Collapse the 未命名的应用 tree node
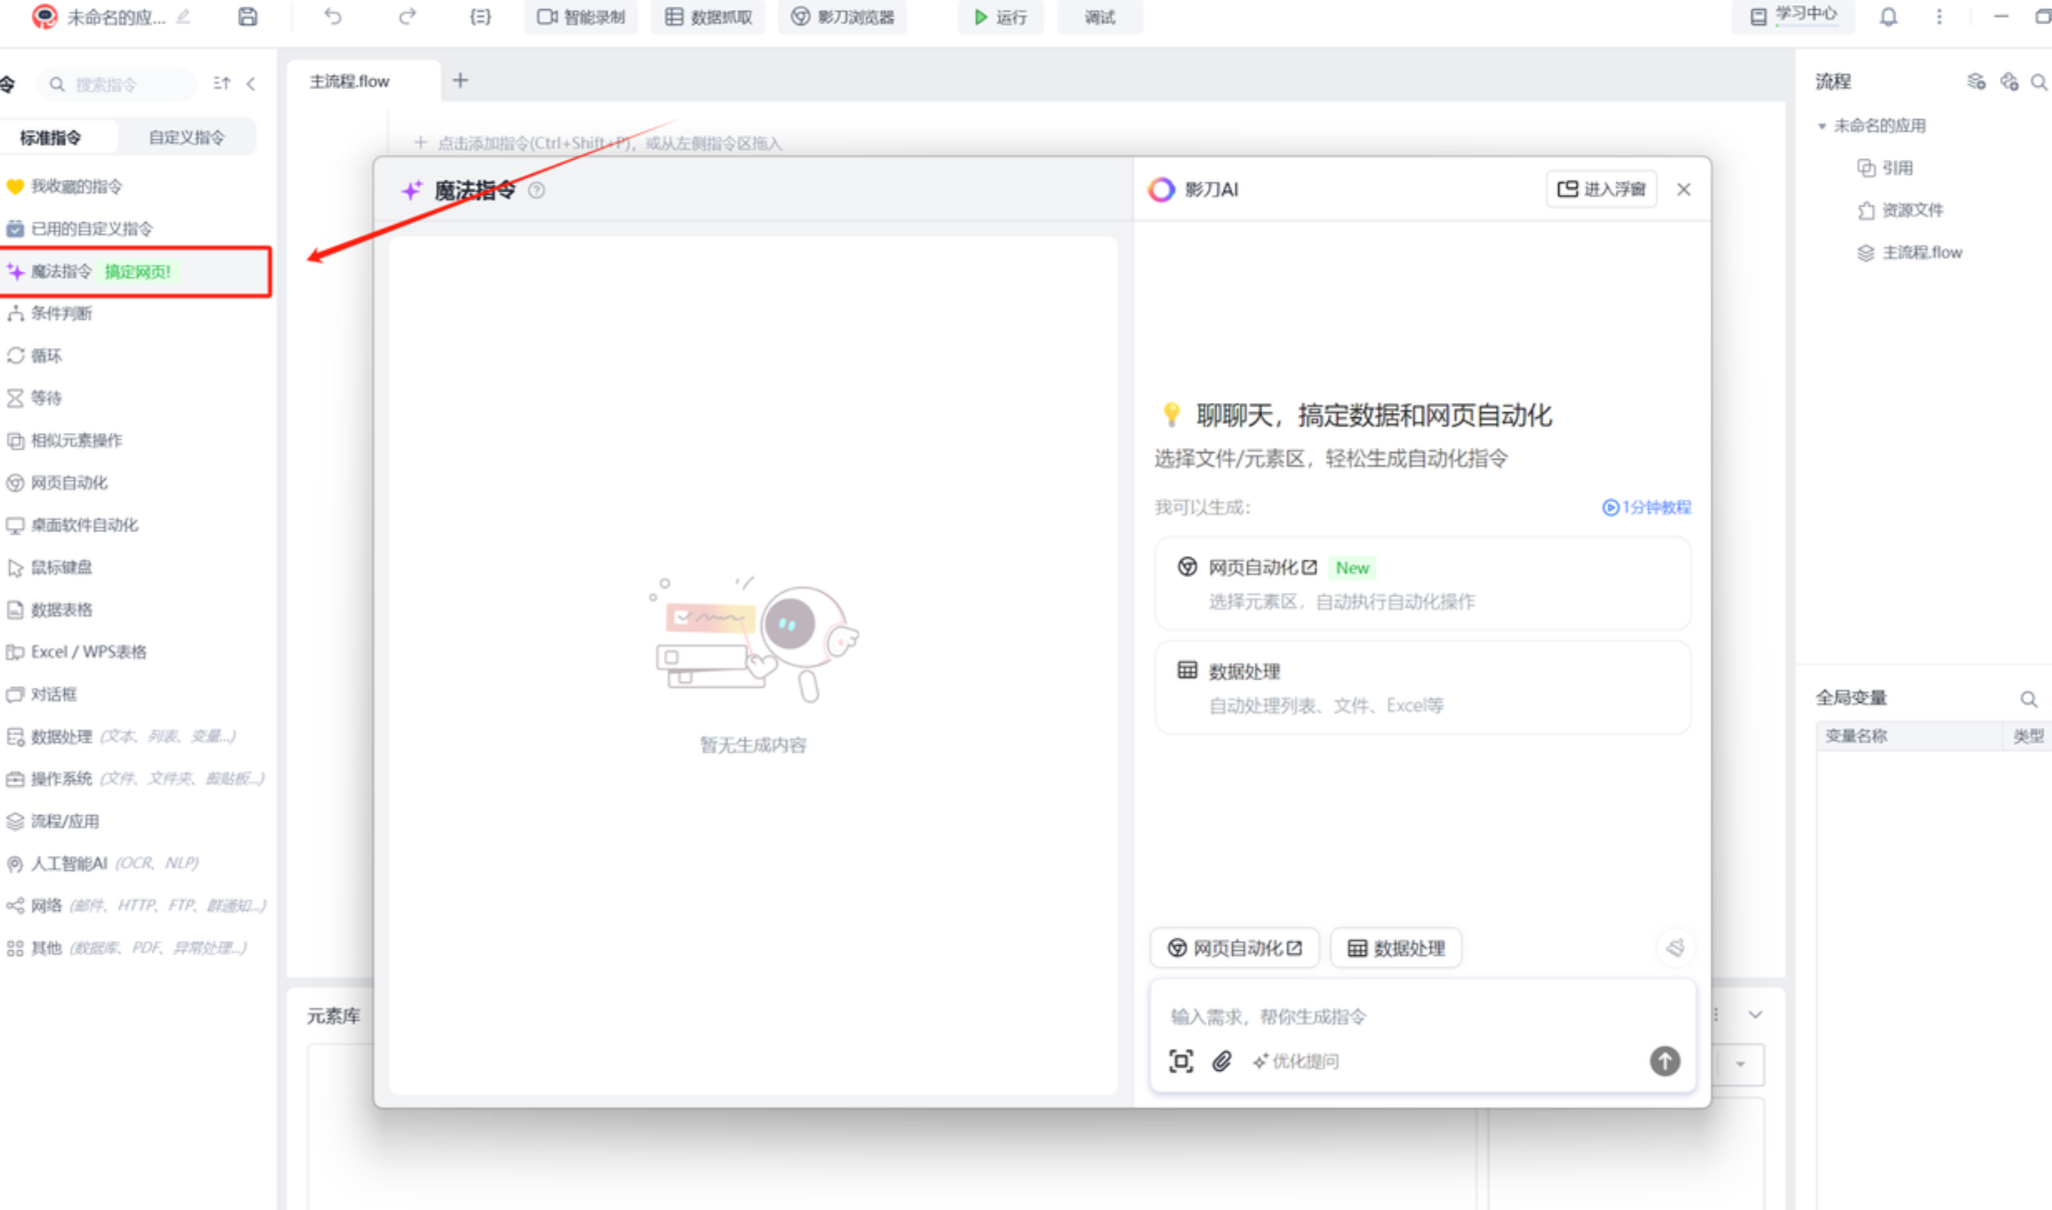Viewport: 2052px width, 1210px height. (1822, 125)
